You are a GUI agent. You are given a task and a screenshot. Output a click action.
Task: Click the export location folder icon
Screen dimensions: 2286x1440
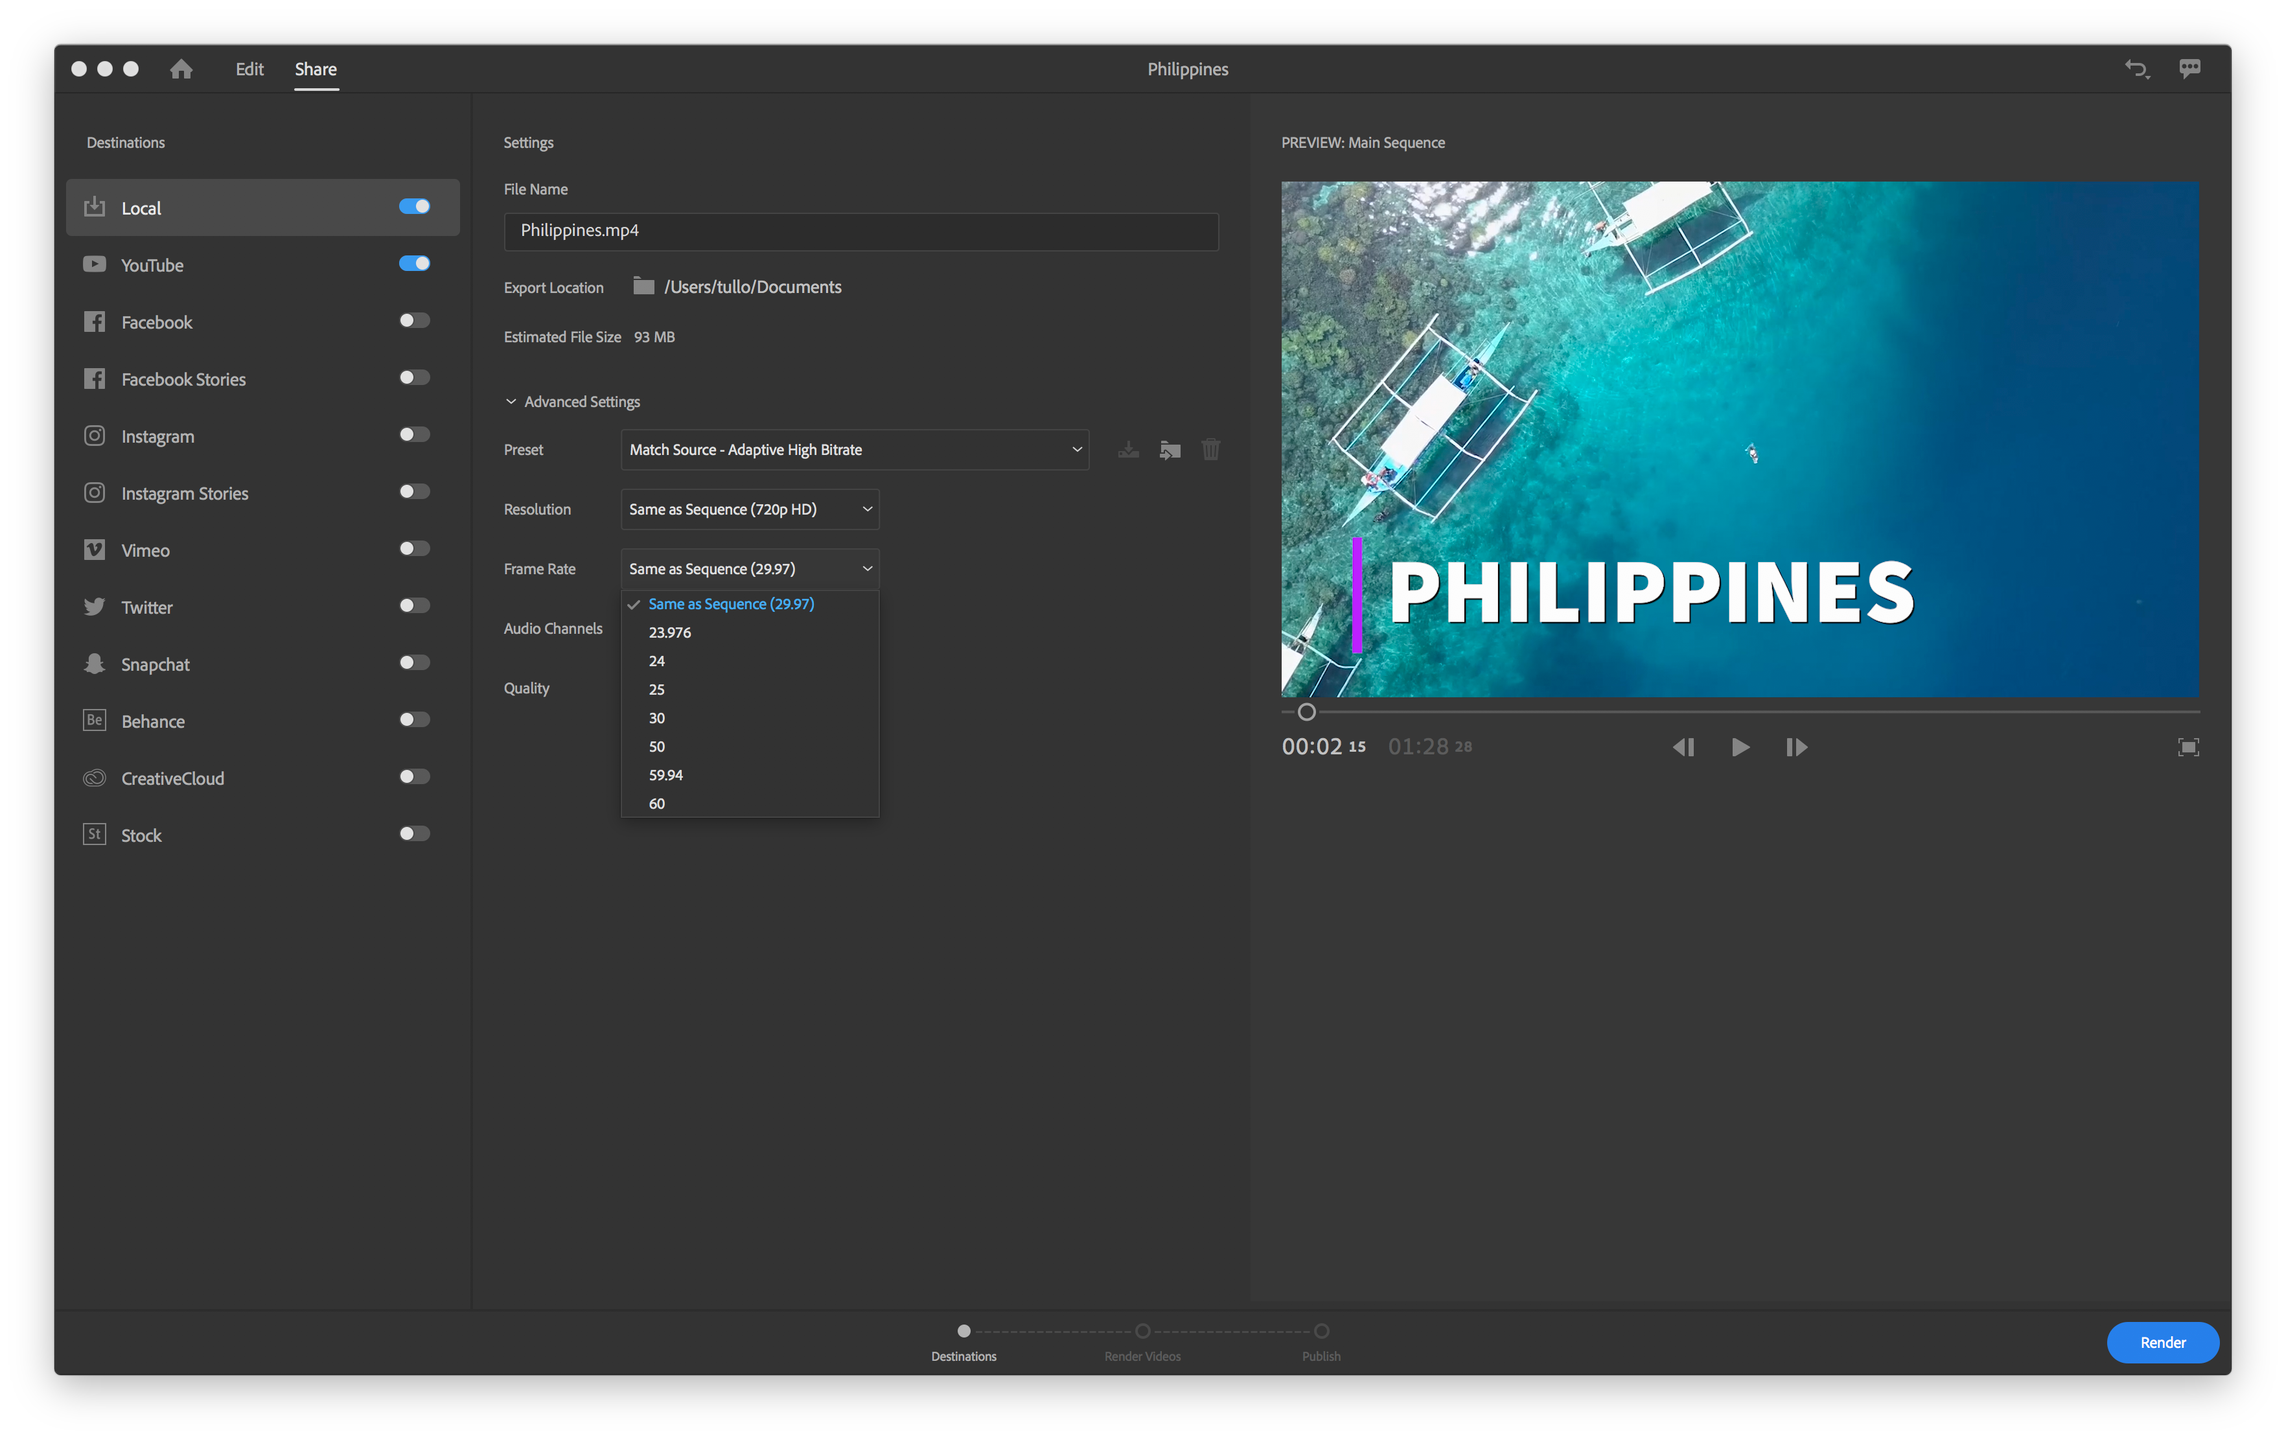[643, 287]
